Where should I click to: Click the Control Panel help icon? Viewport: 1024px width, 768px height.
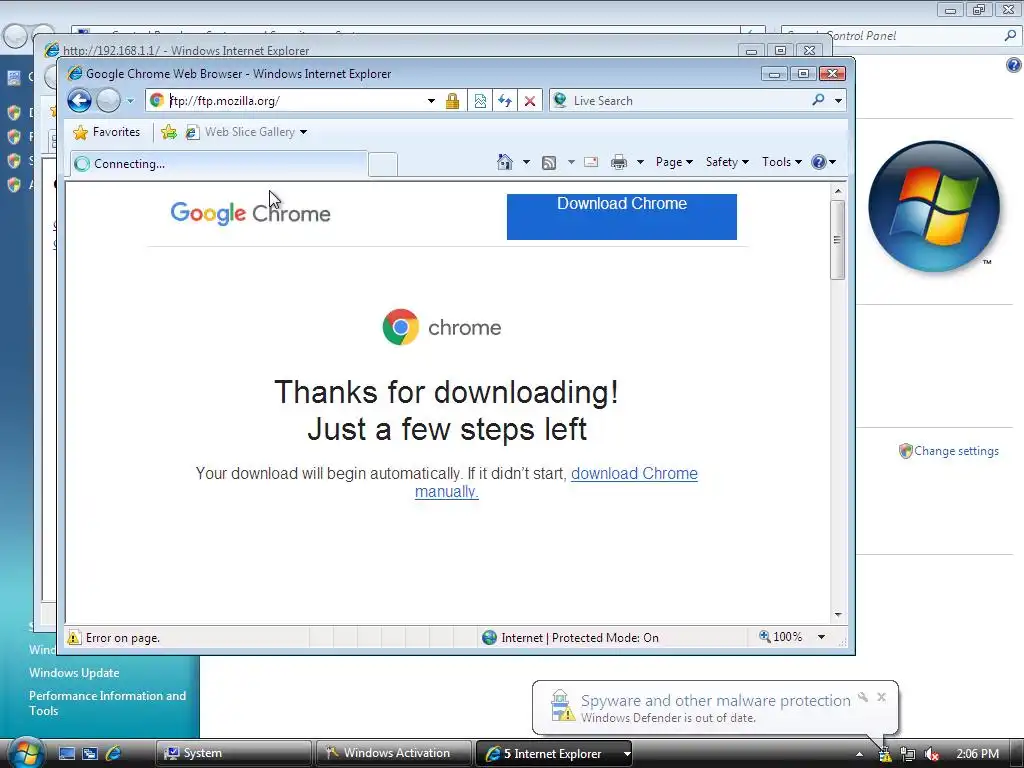click(1014, 64)
